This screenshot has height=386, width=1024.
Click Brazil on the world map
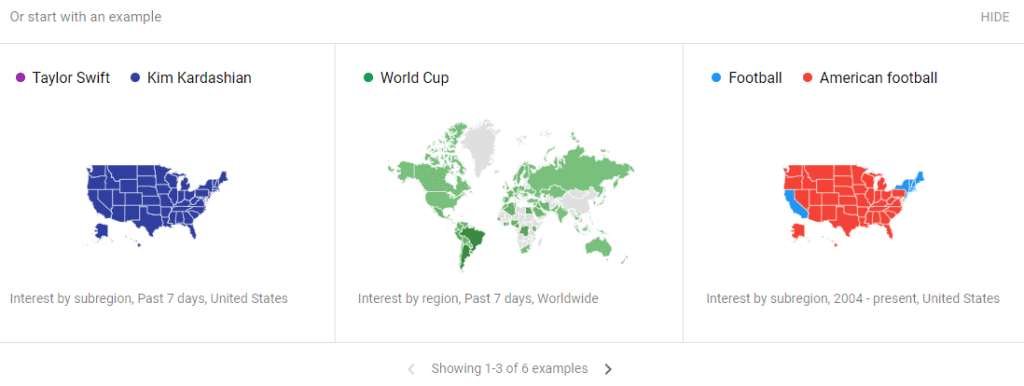[473, 238]
